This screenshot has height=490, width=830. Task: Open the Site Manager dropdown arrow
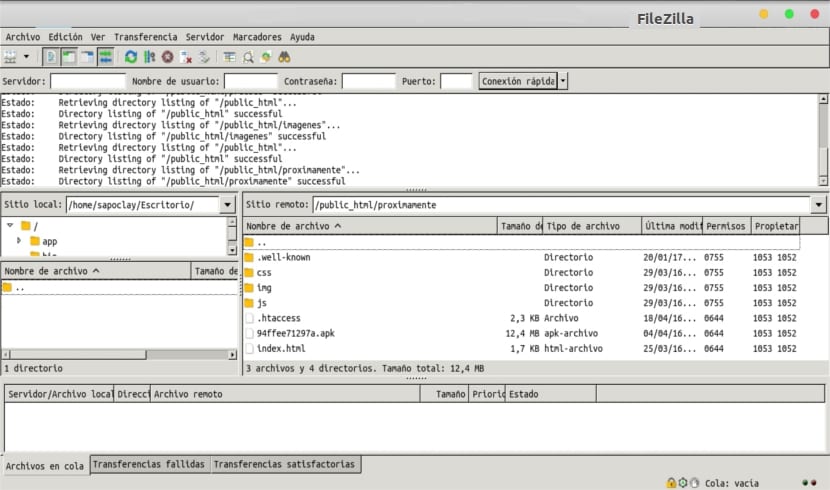coord(26,57)
